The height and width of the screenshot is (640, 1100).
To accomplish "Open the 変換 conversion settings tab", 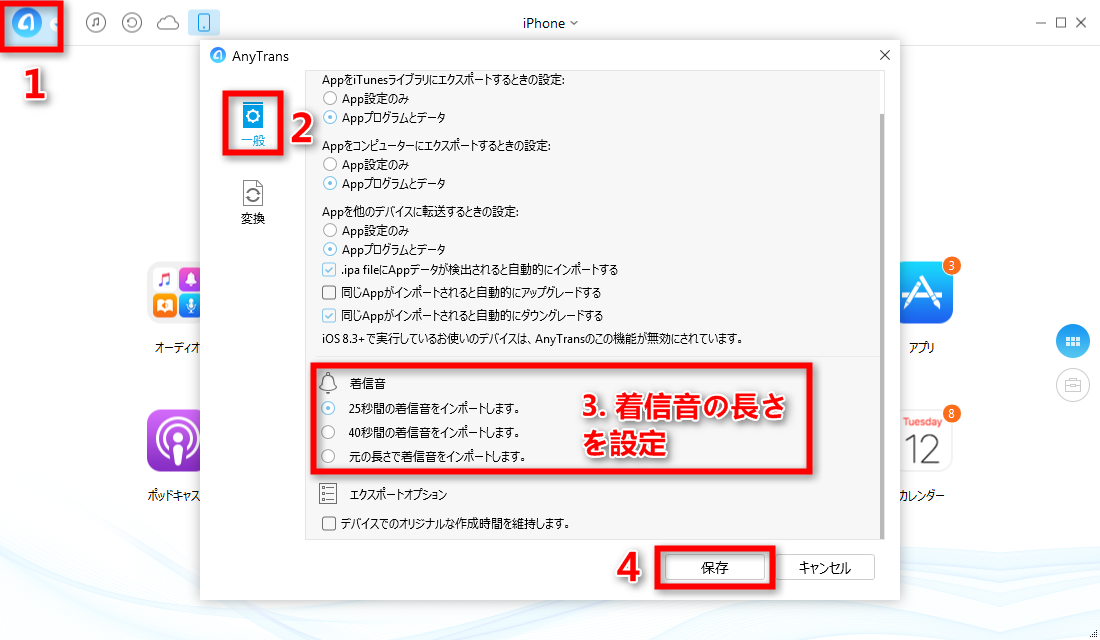I will [x=253, y=203].
